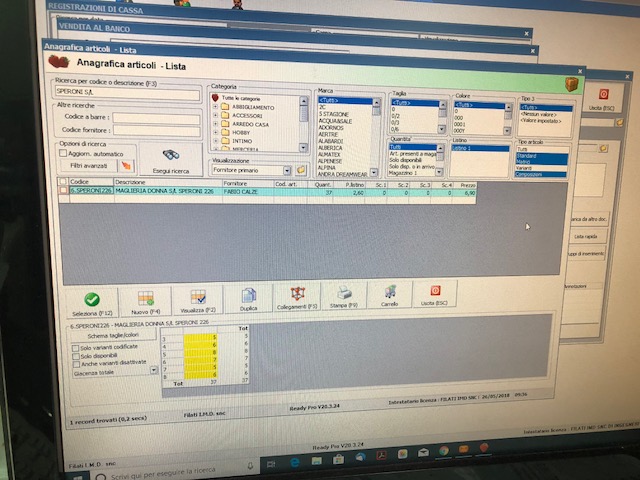Open the Giacenza totale dropdown
Viewport: 640px width, 480px height.
coord(153,370)
